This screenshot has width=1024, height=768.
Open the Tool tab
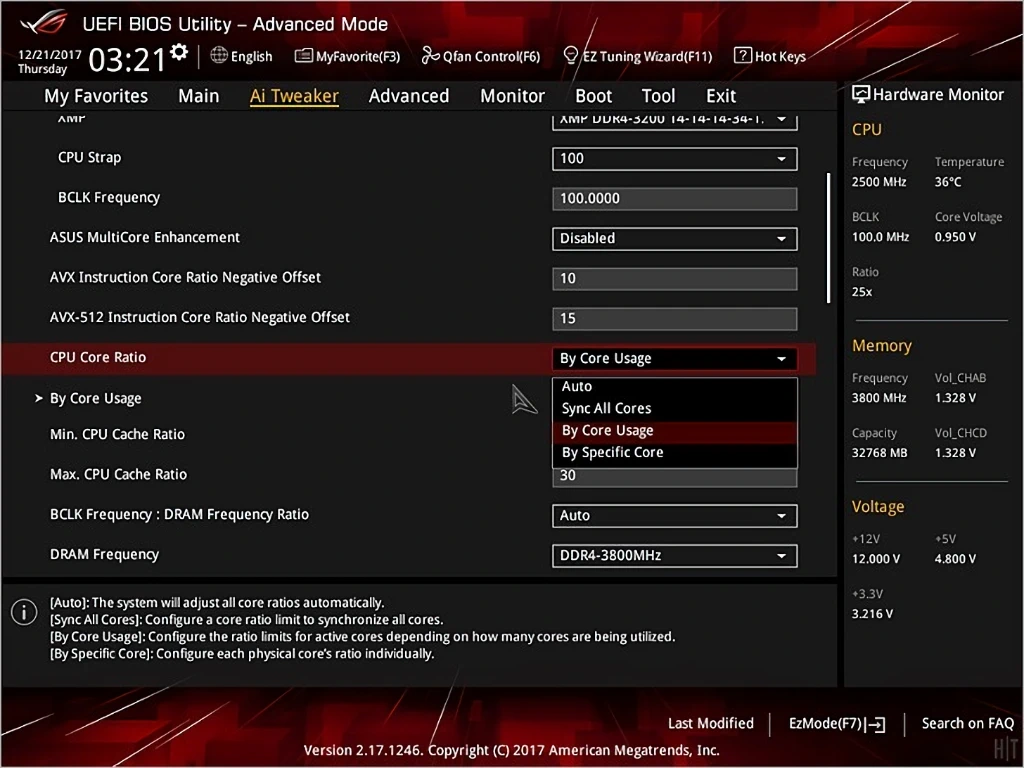click(658, 96)
